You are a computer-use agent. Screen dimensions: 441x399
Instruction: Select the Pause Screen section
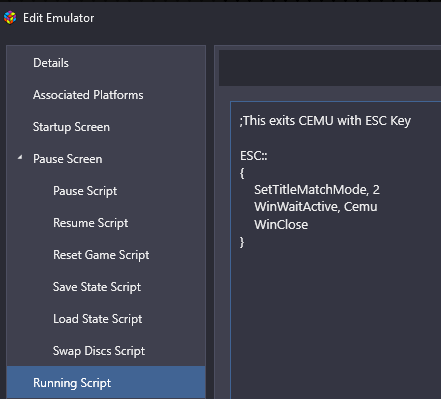tap(67, 159)
